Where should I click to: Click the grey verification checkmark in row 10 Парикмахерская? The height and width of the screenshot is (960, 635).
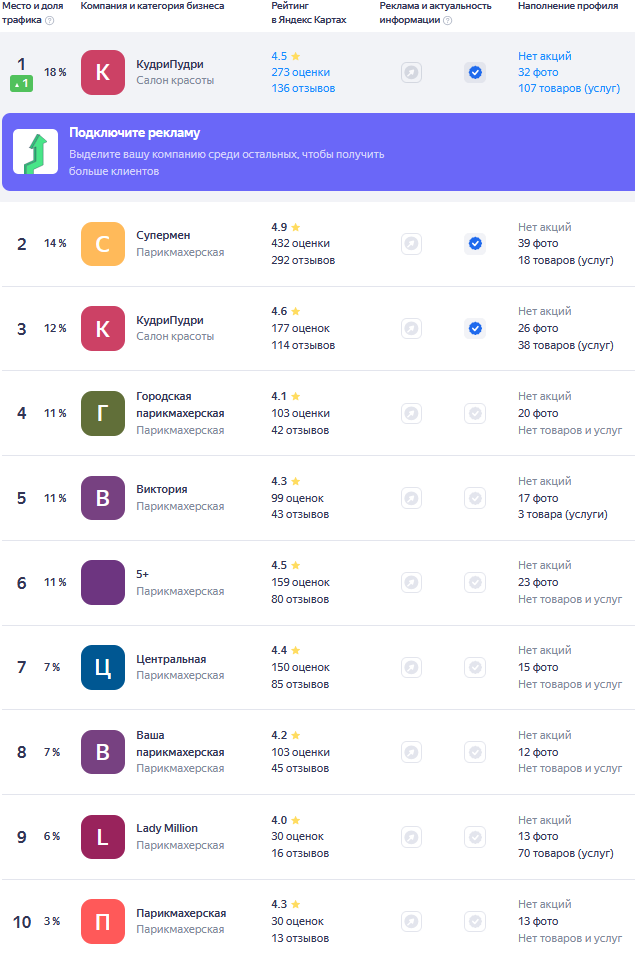(x=475, y=921)
